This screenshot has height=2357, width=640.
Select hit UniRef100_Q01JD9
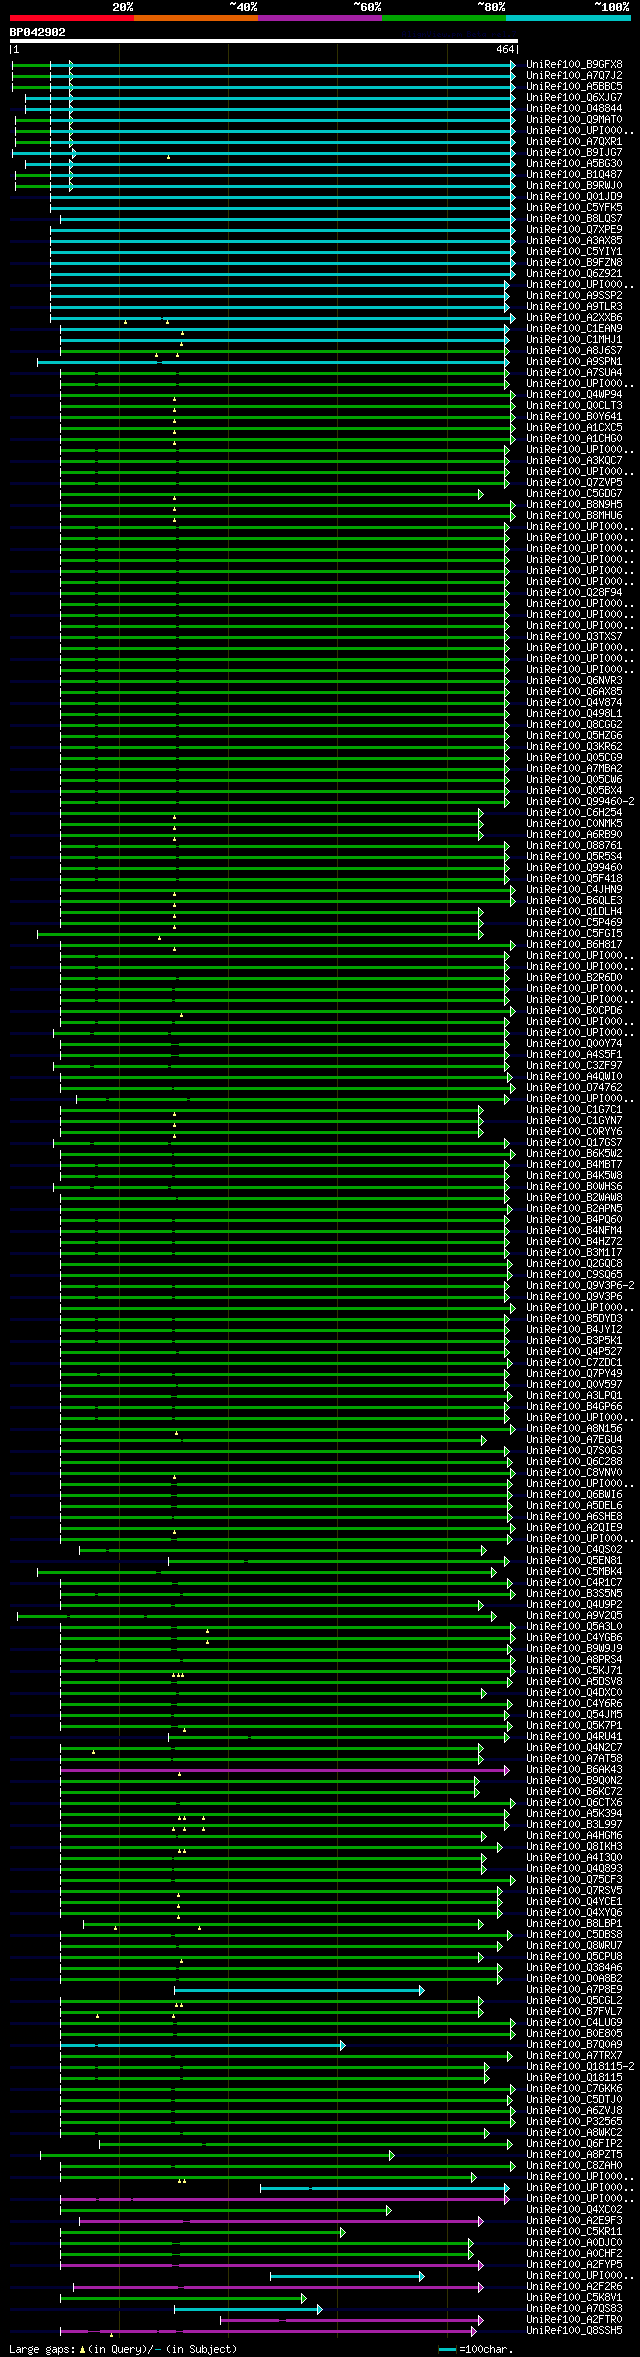click(574, 196)
